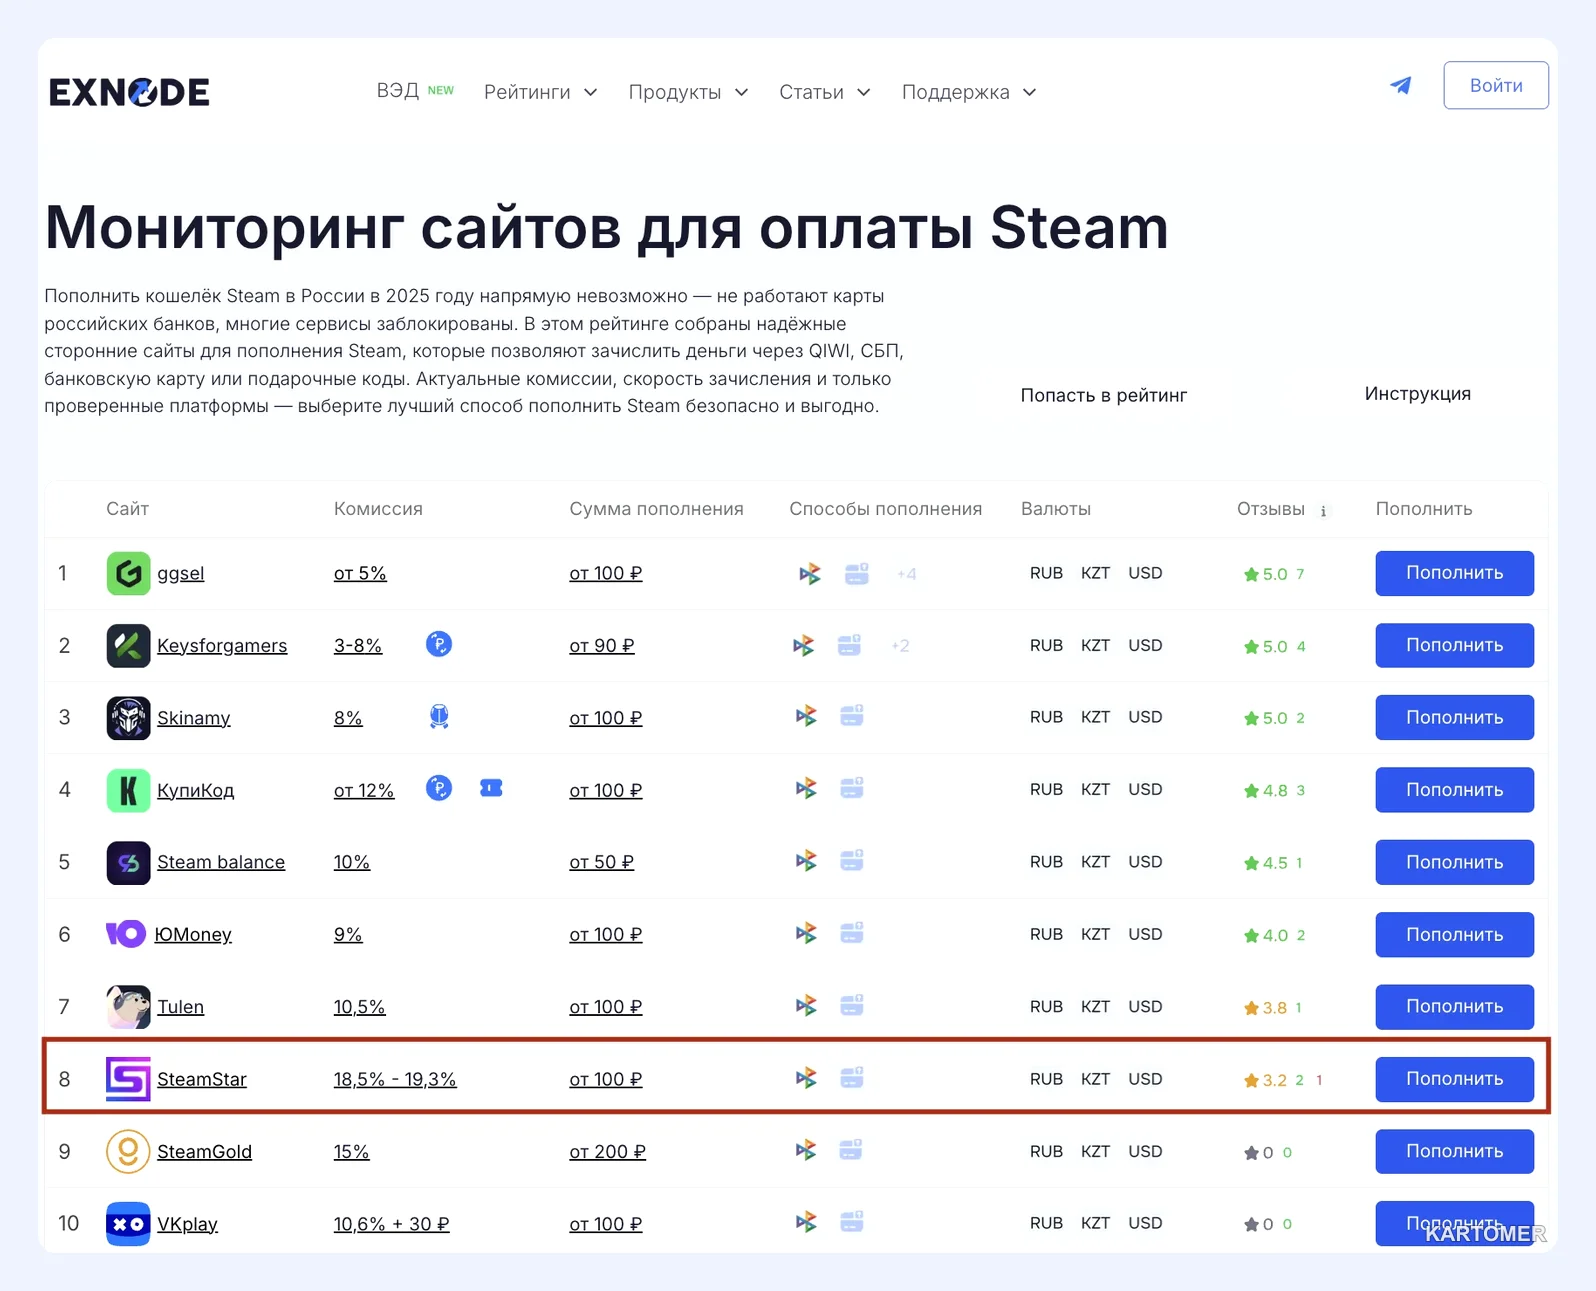
Task: Open the Telegram channel icon
Action: tap(1401, 86)
